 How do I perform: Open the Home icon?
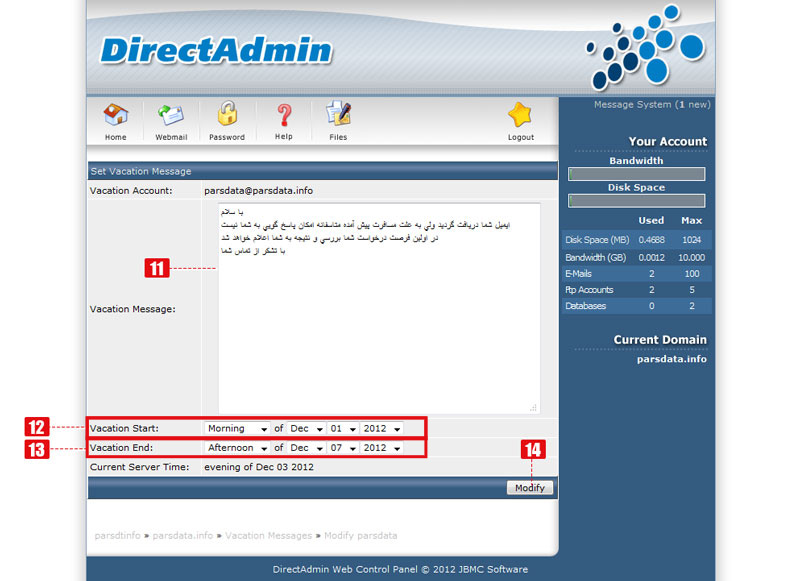[x=116, y=115]
